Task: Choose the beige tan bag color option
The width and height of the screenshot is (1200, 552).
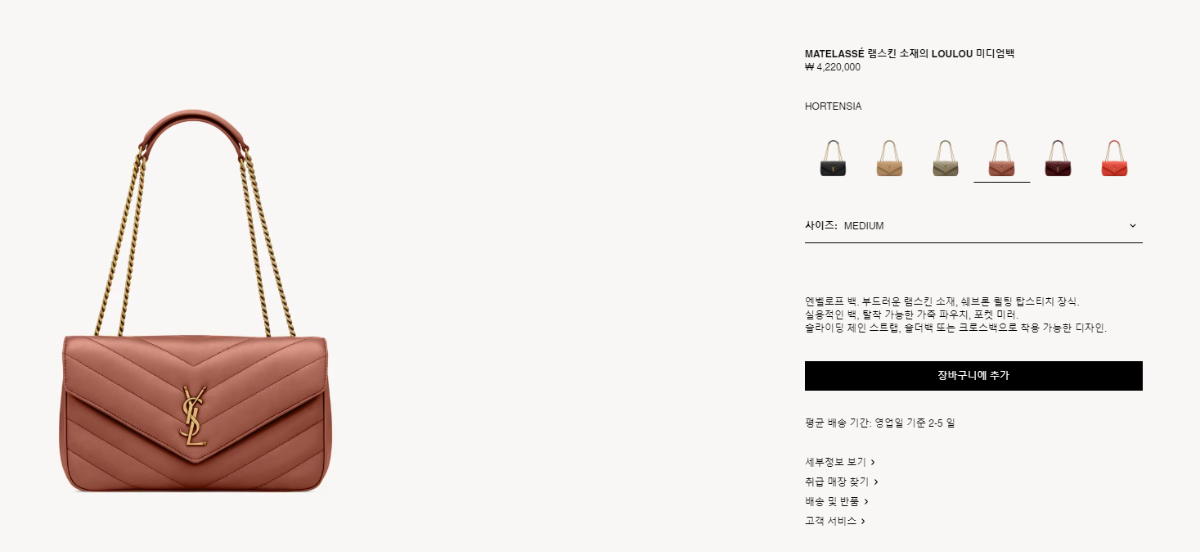Action: (x=889, y=158)
